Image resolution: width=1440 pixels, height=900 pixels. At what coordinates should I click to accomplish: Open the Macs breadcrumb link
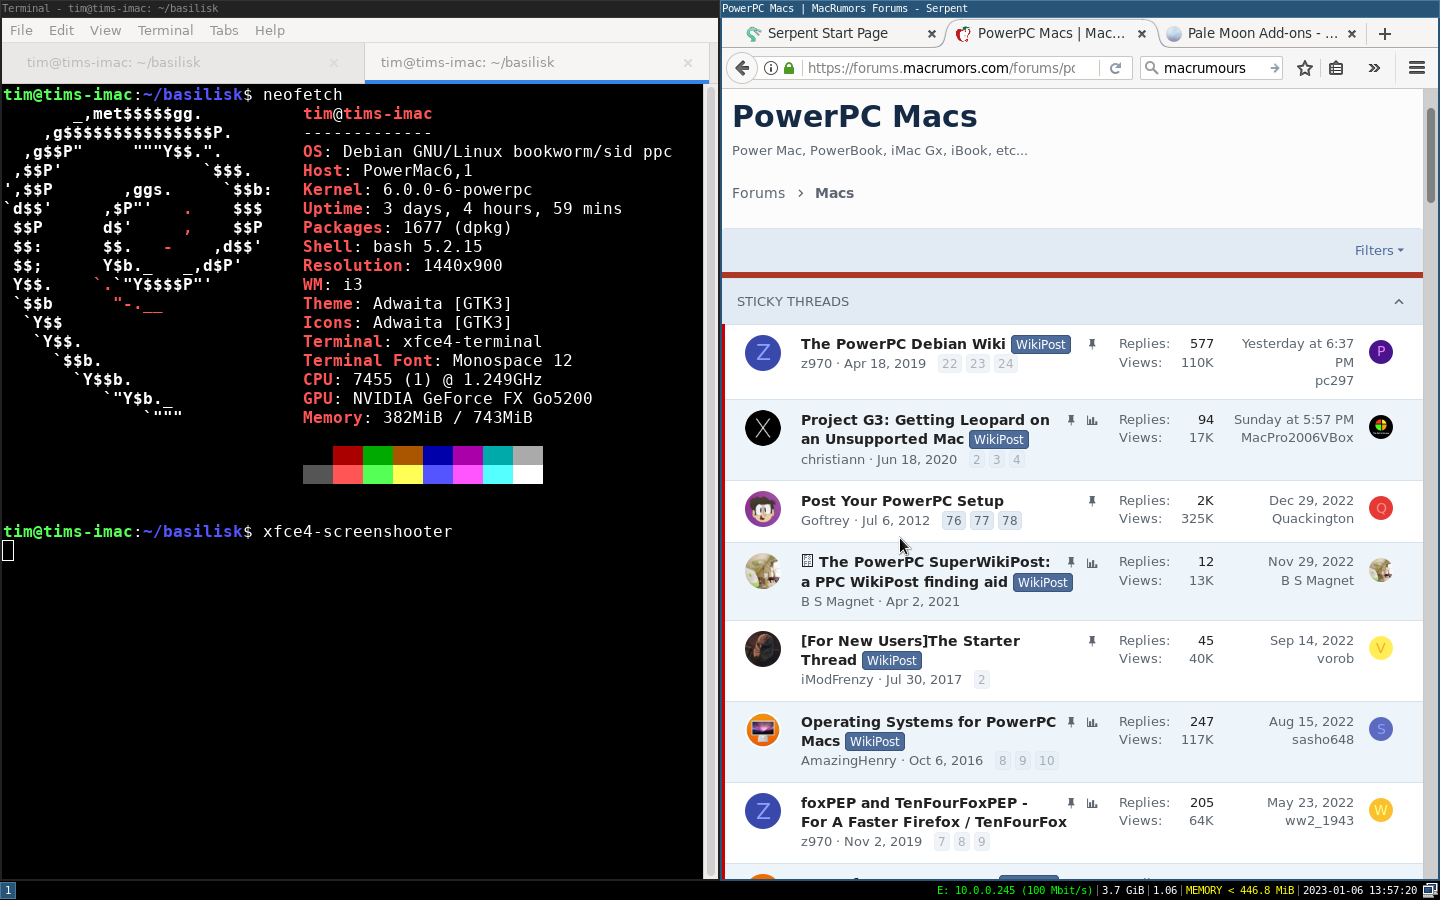834,193
